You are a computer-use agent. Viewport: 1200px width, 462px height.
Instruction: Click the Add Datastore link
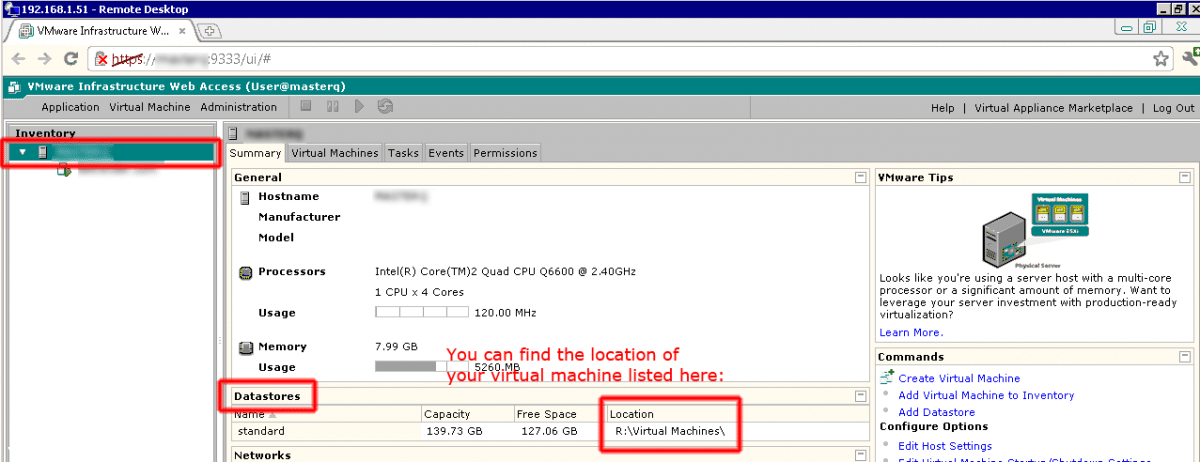936,412
